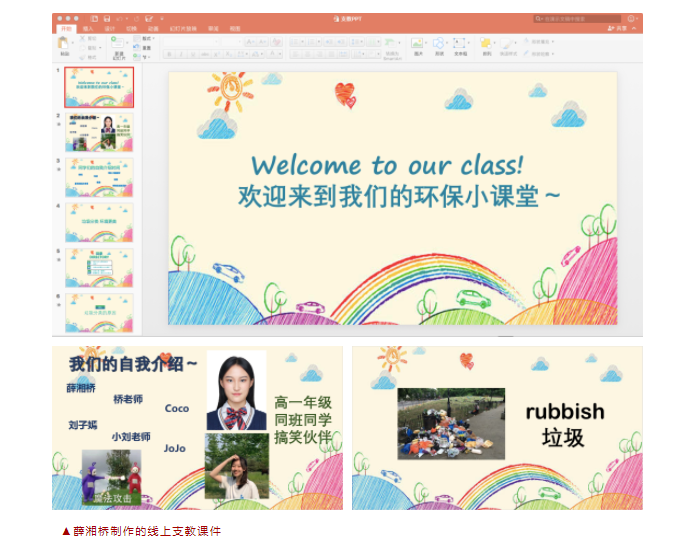
Task: Click the Text Box (文本框) icon
Action: pos(459,43)
